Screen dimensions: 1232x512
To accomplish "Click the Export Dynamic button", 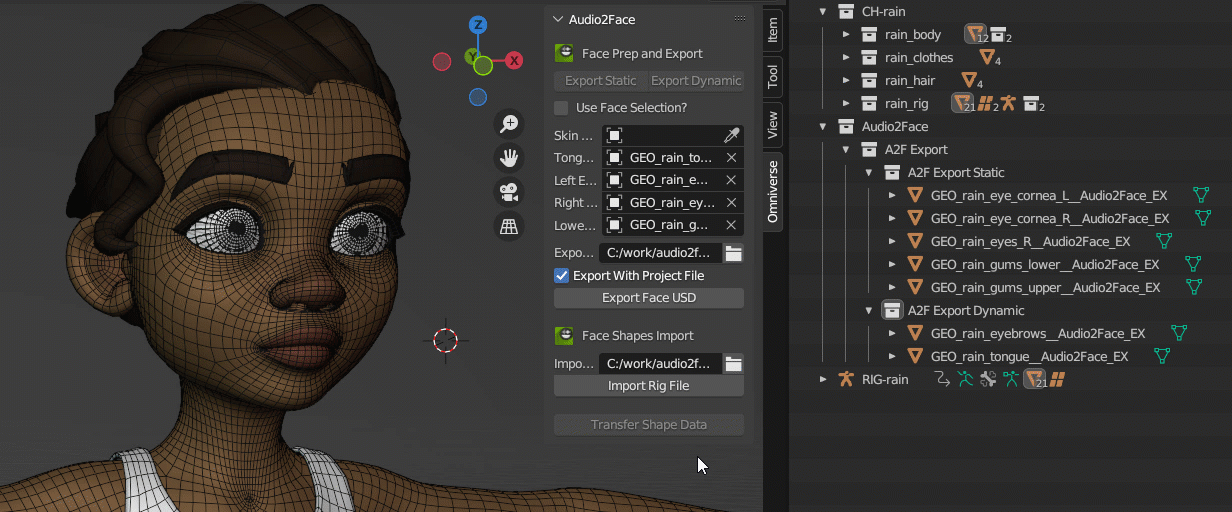I will point(696,81).
